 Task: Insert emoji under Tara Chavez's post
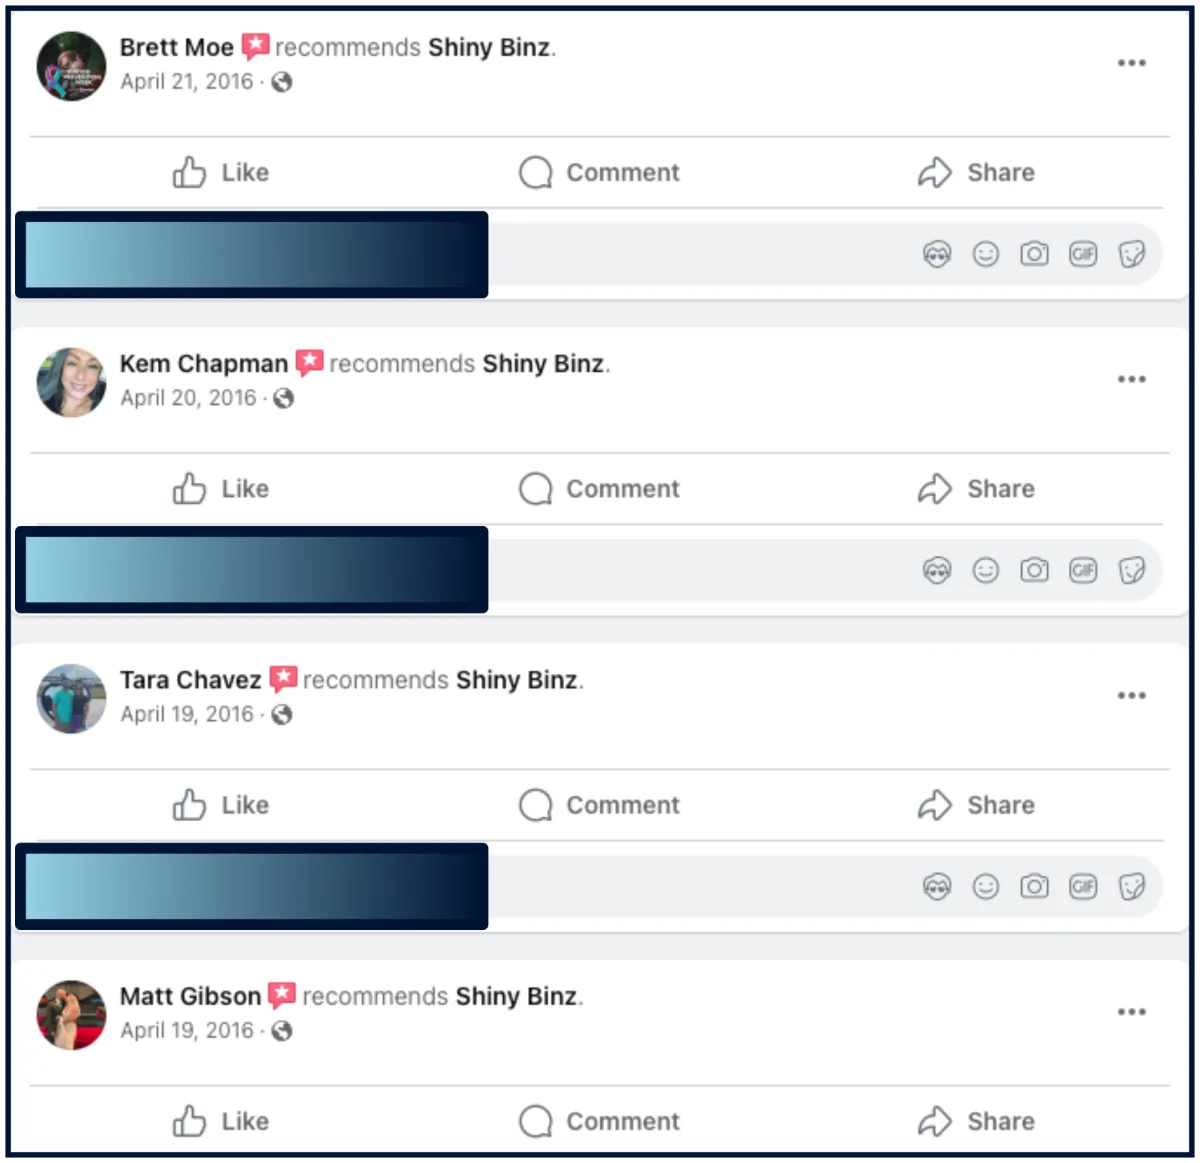986,886
